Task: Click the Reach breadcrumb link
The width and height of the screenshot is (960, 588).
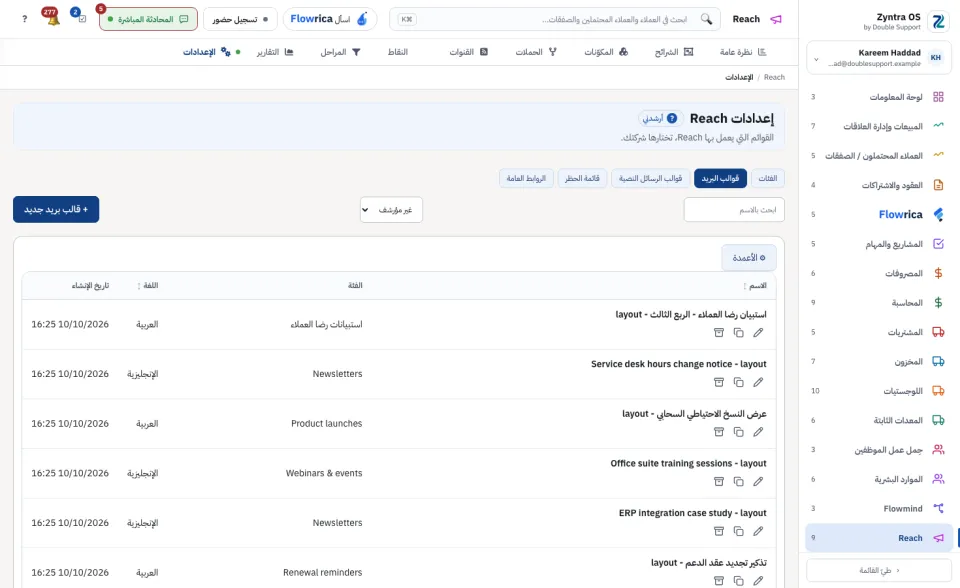Action: click(774, 77)
